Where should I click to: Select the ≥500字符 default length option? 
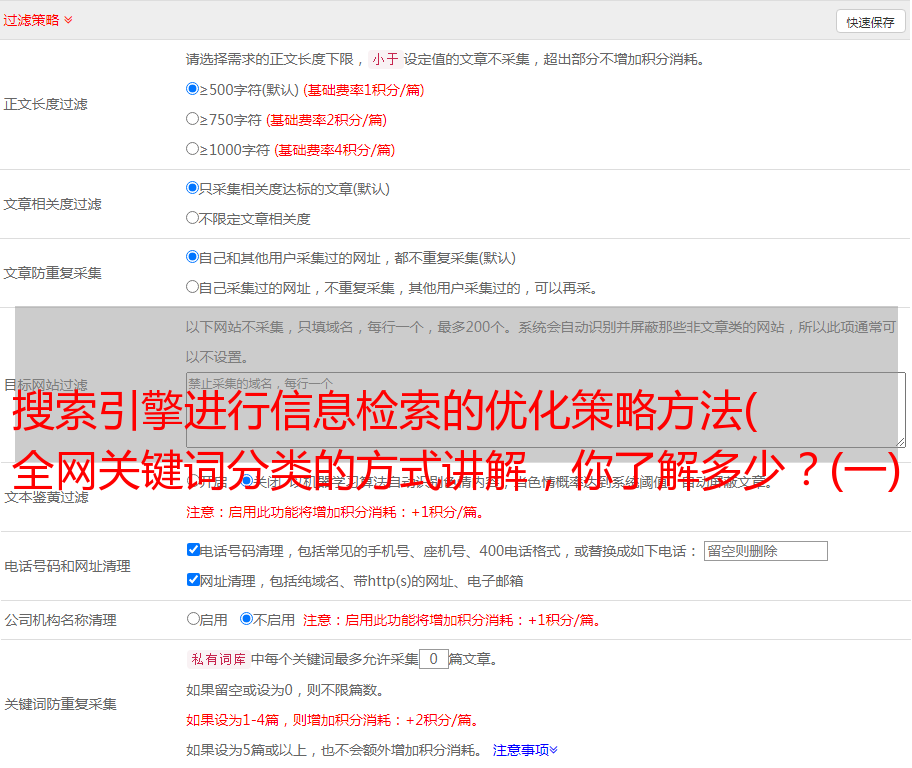[193, 89]
